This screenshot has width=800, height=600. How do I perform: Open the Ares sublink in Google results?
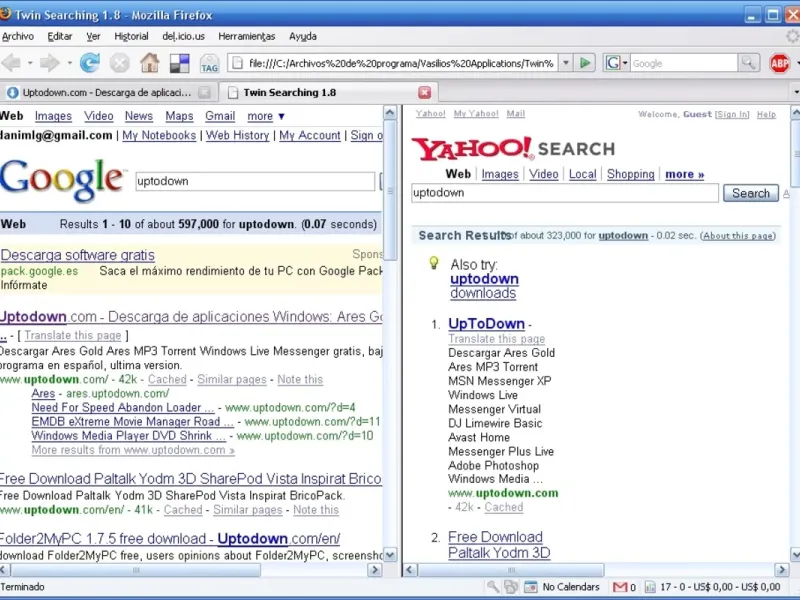click(x=43, y=394)
